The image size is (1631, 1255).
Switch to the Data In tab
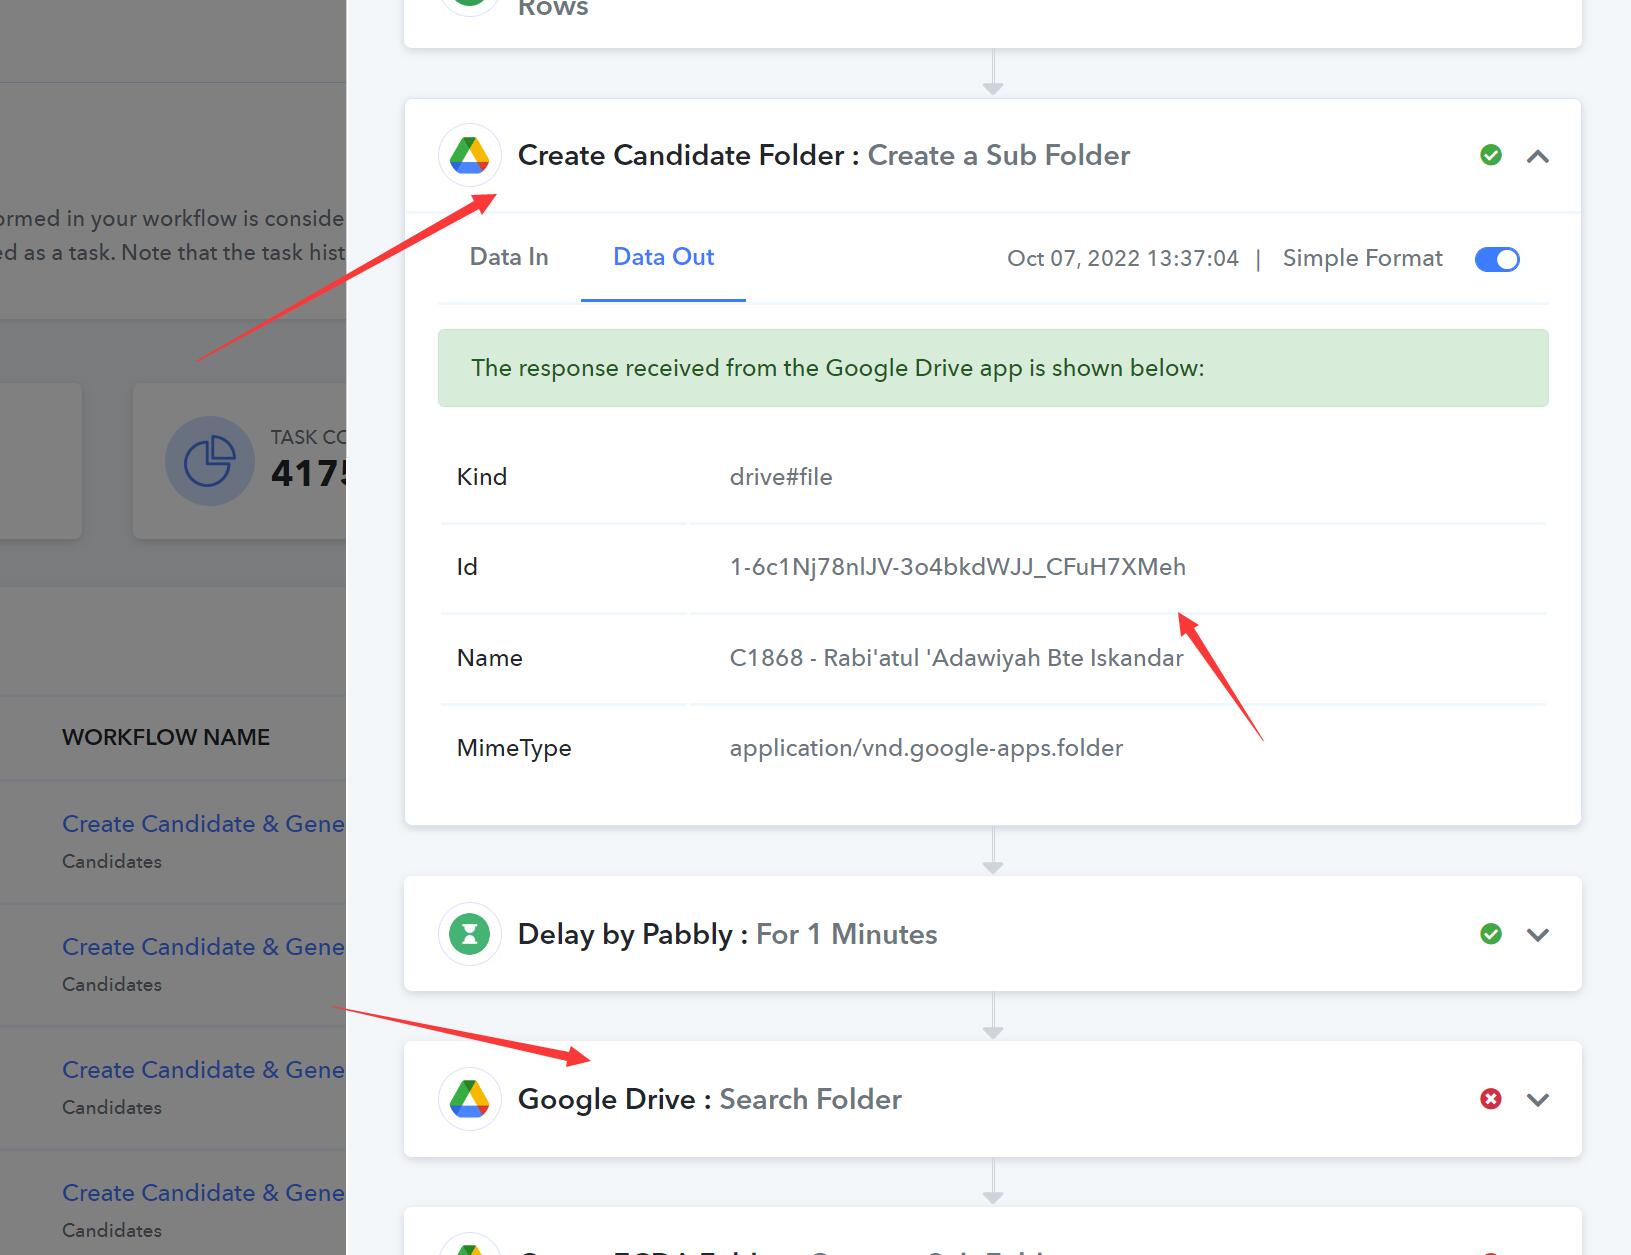tap(509, 257)
